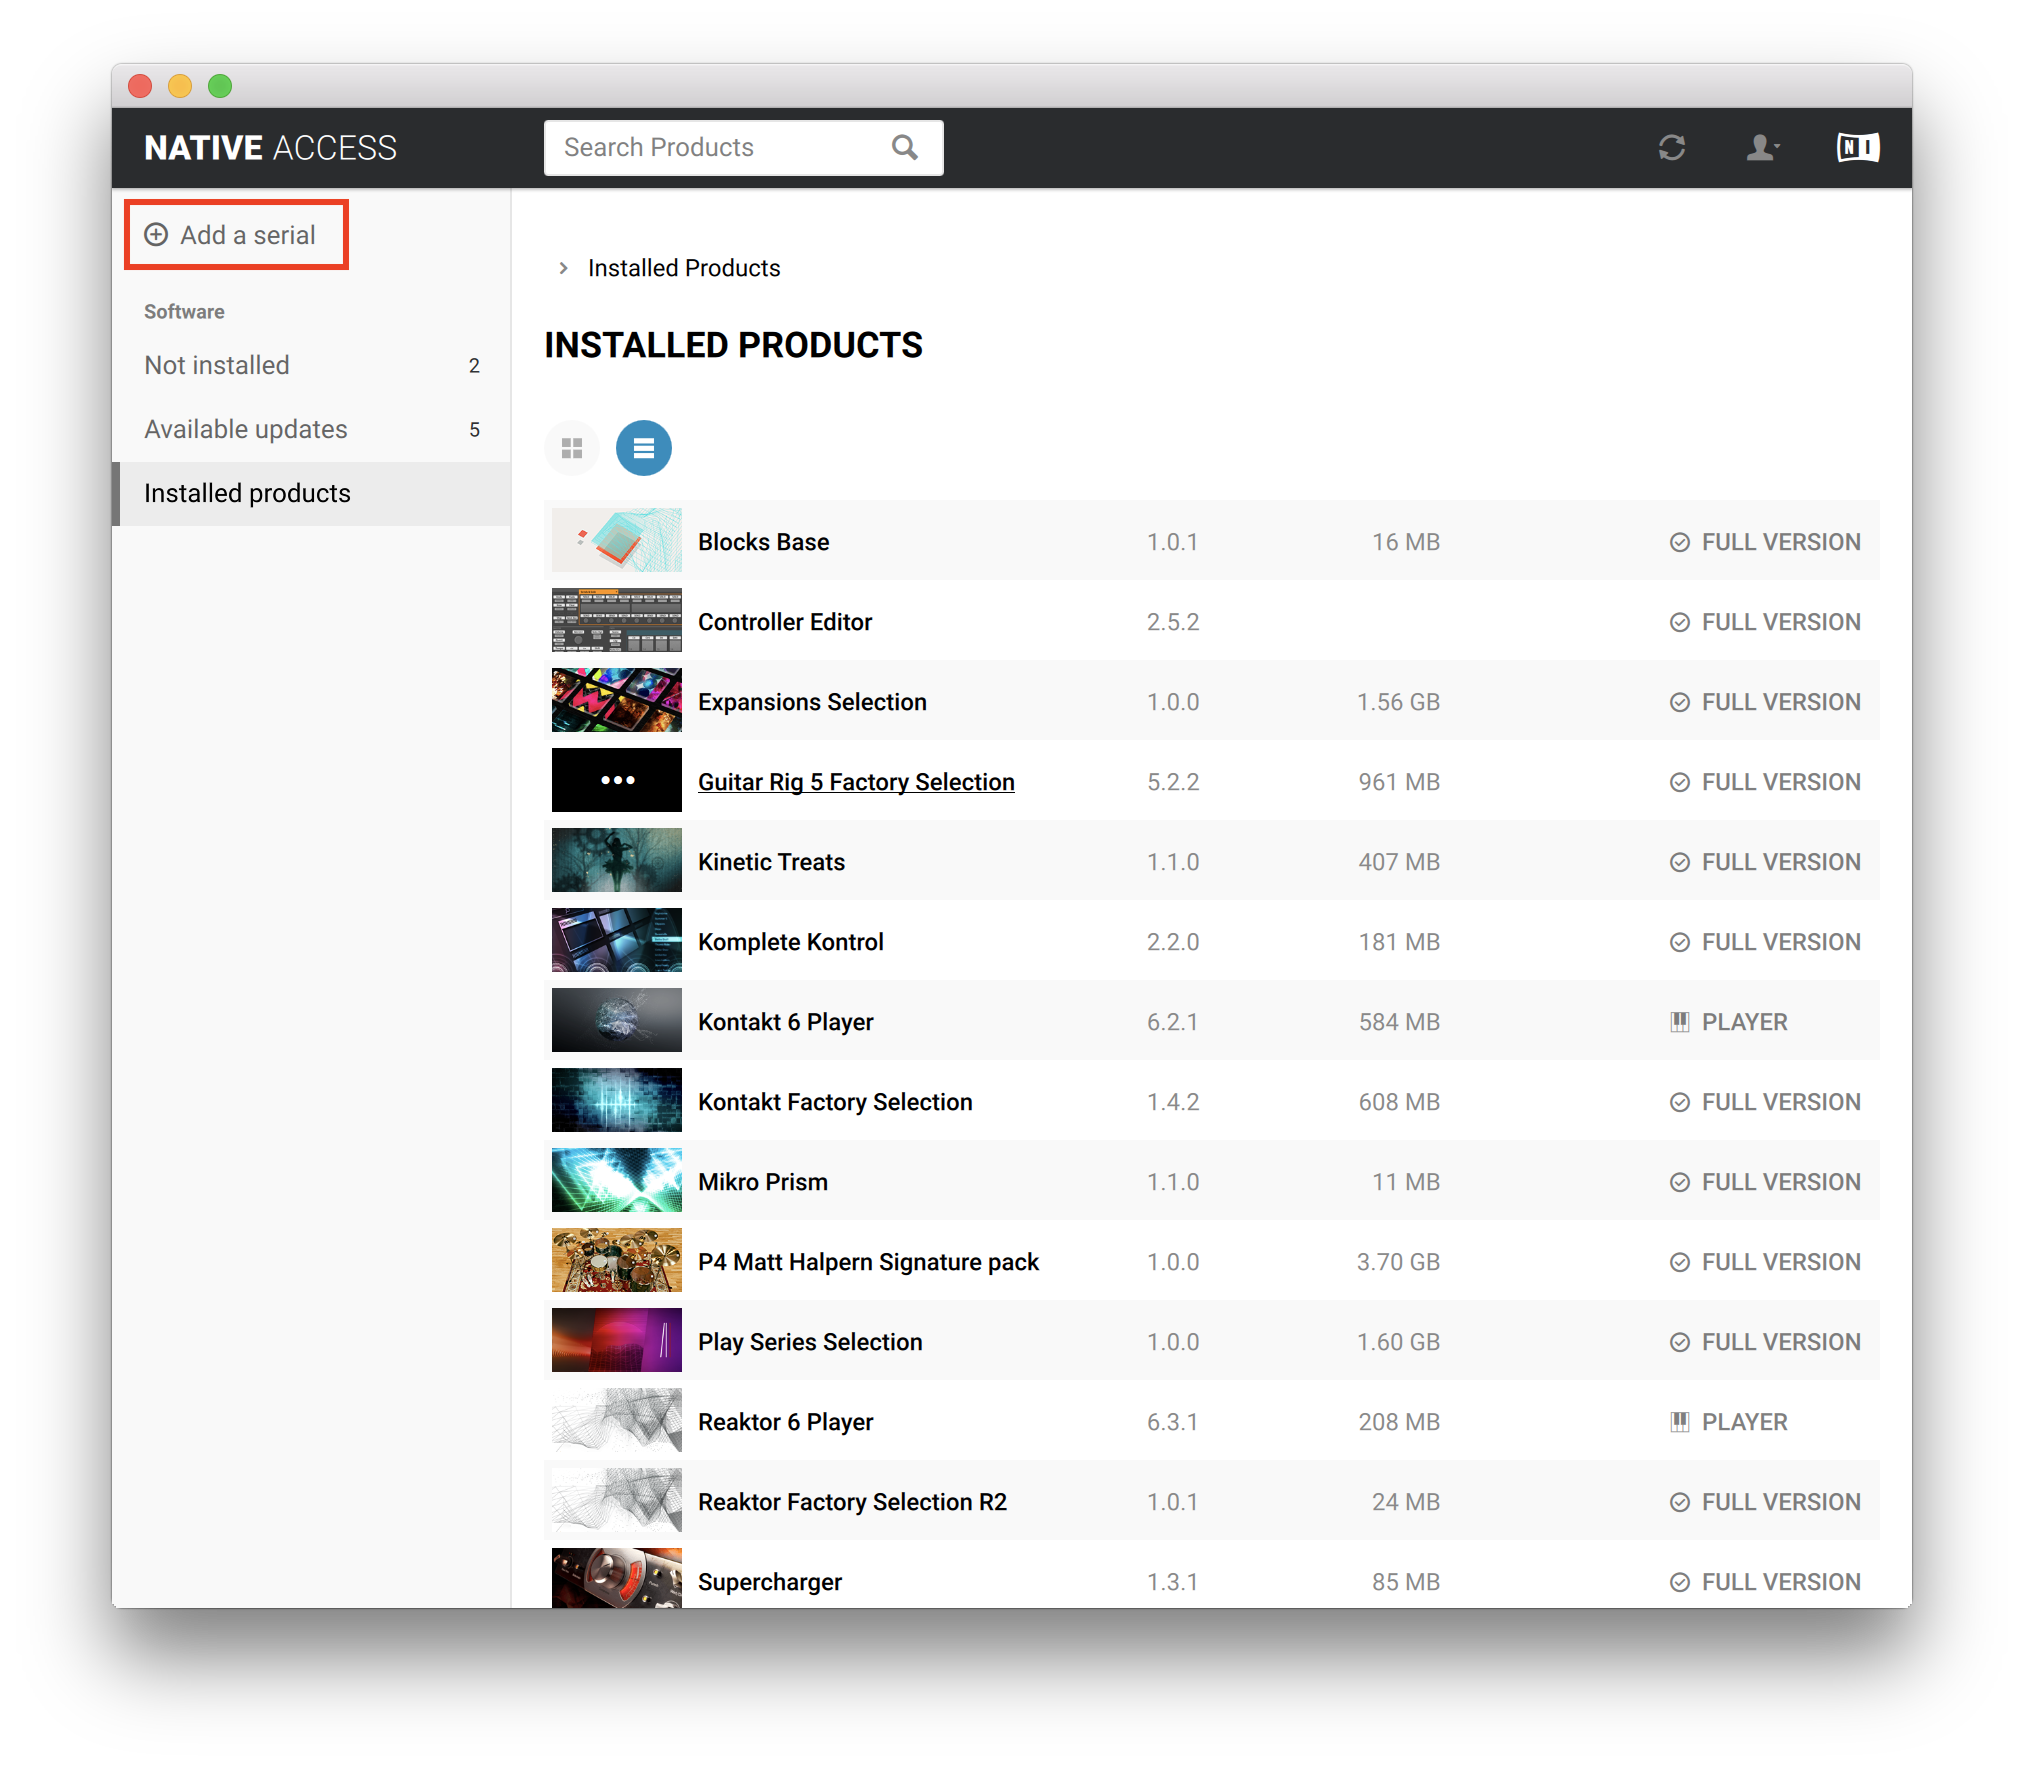
Task: Click the Player icon for Reaktor 6 Player
Action: click(1679, 1422)
